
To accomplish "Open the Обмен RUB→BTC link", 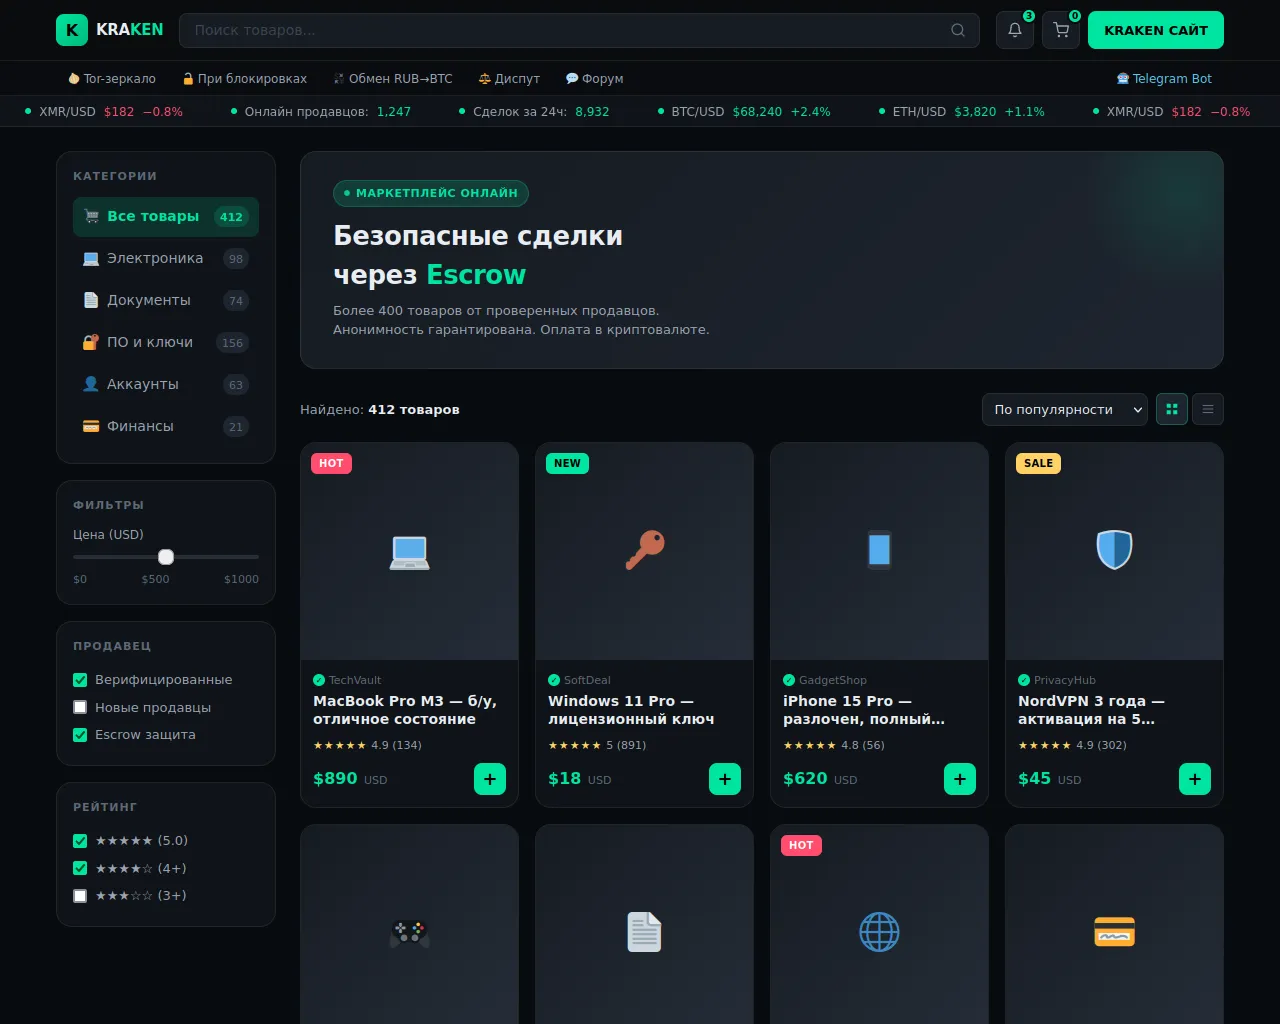I will 393,78.
